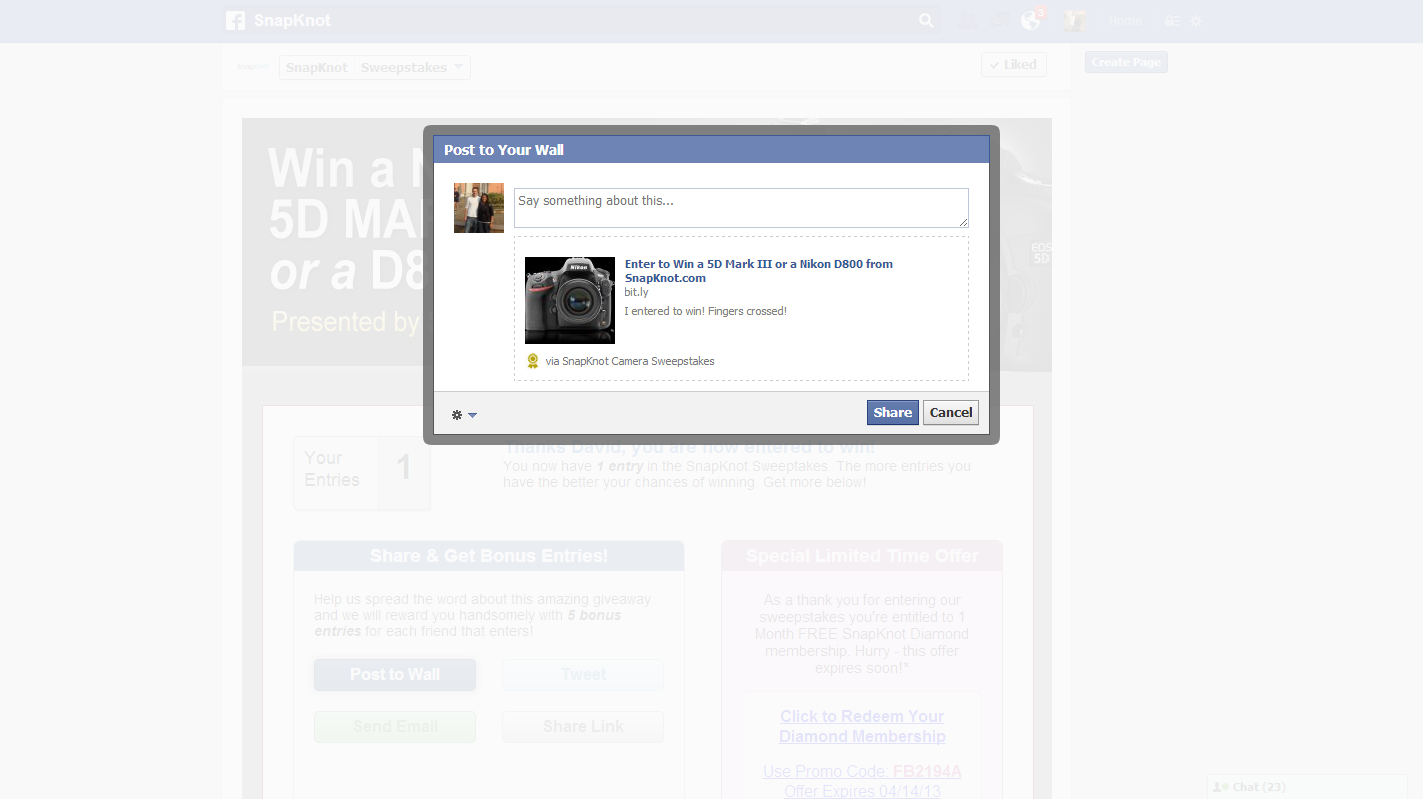This screenshot has width=1423, height=799.
Task: Click the Create Page button
Action: [1126, 62]
